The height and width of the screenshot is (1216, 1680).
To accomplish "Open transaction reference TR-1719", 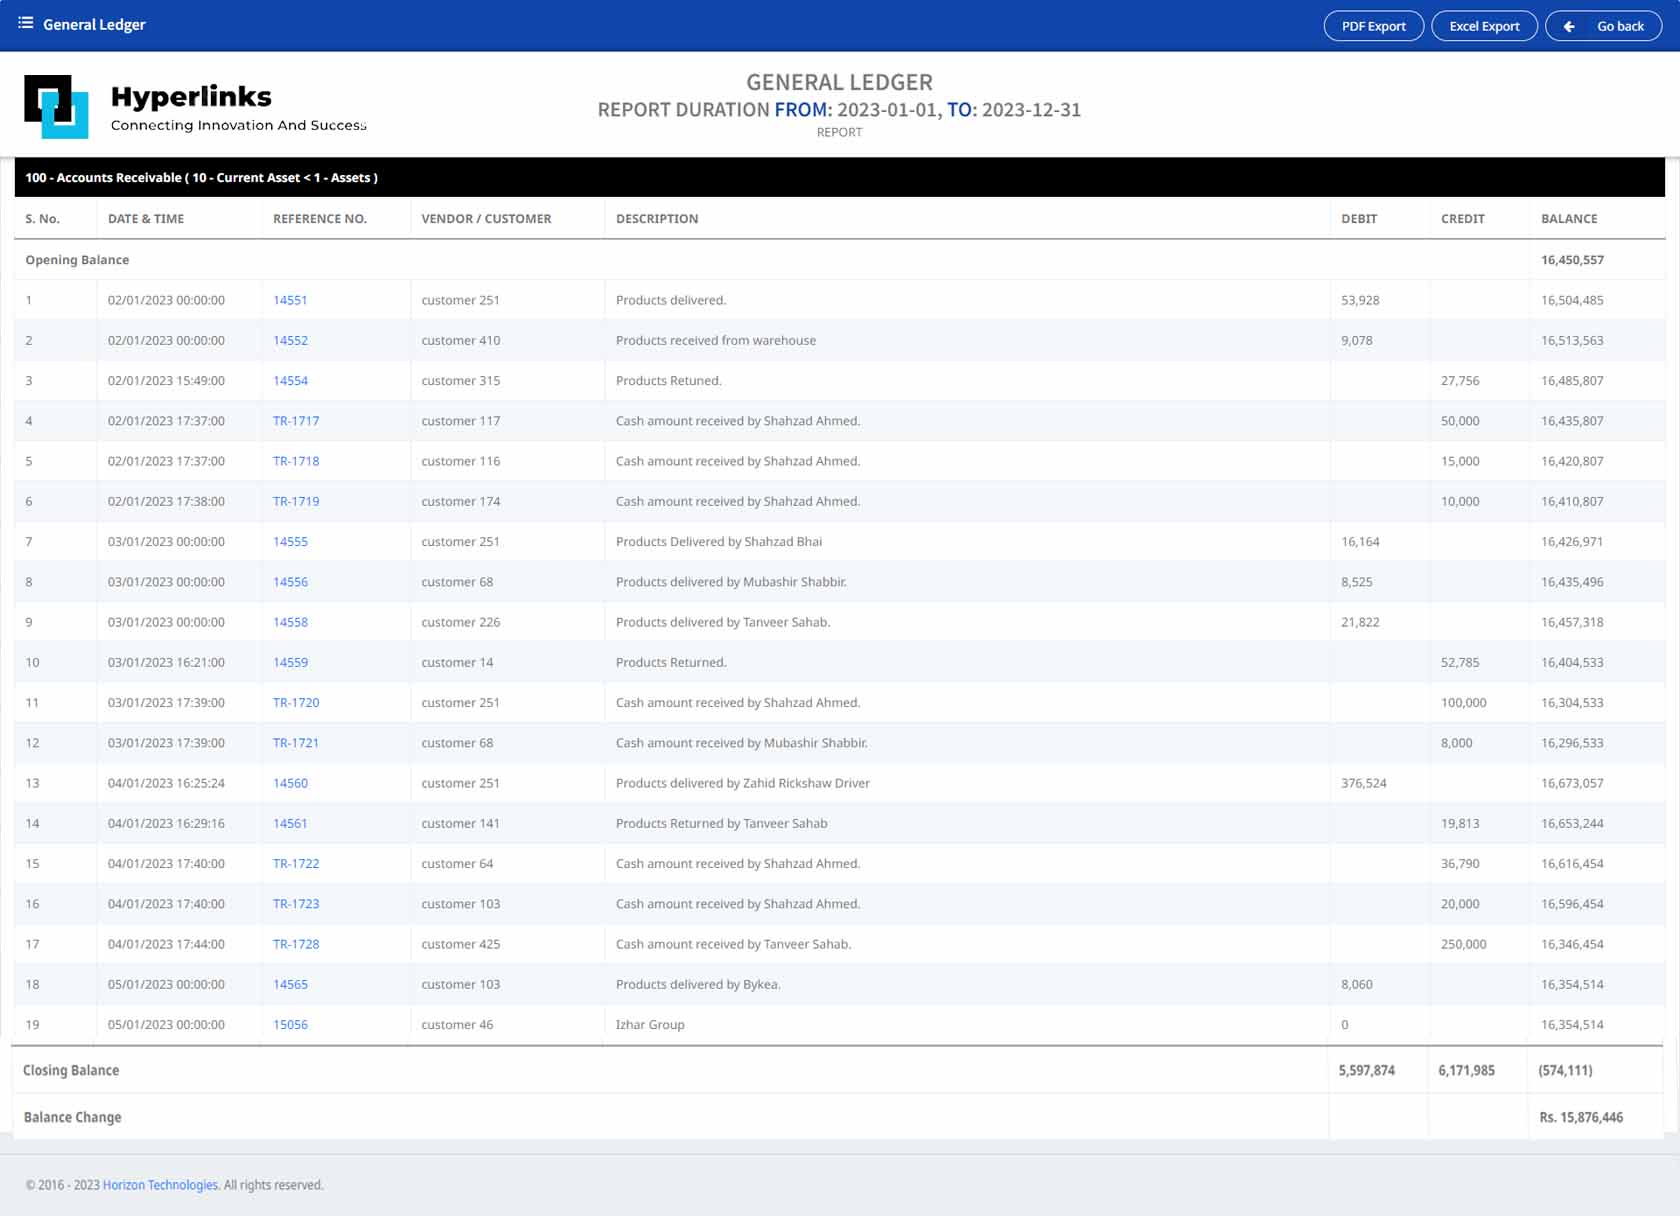I will (x=296, y=501).
